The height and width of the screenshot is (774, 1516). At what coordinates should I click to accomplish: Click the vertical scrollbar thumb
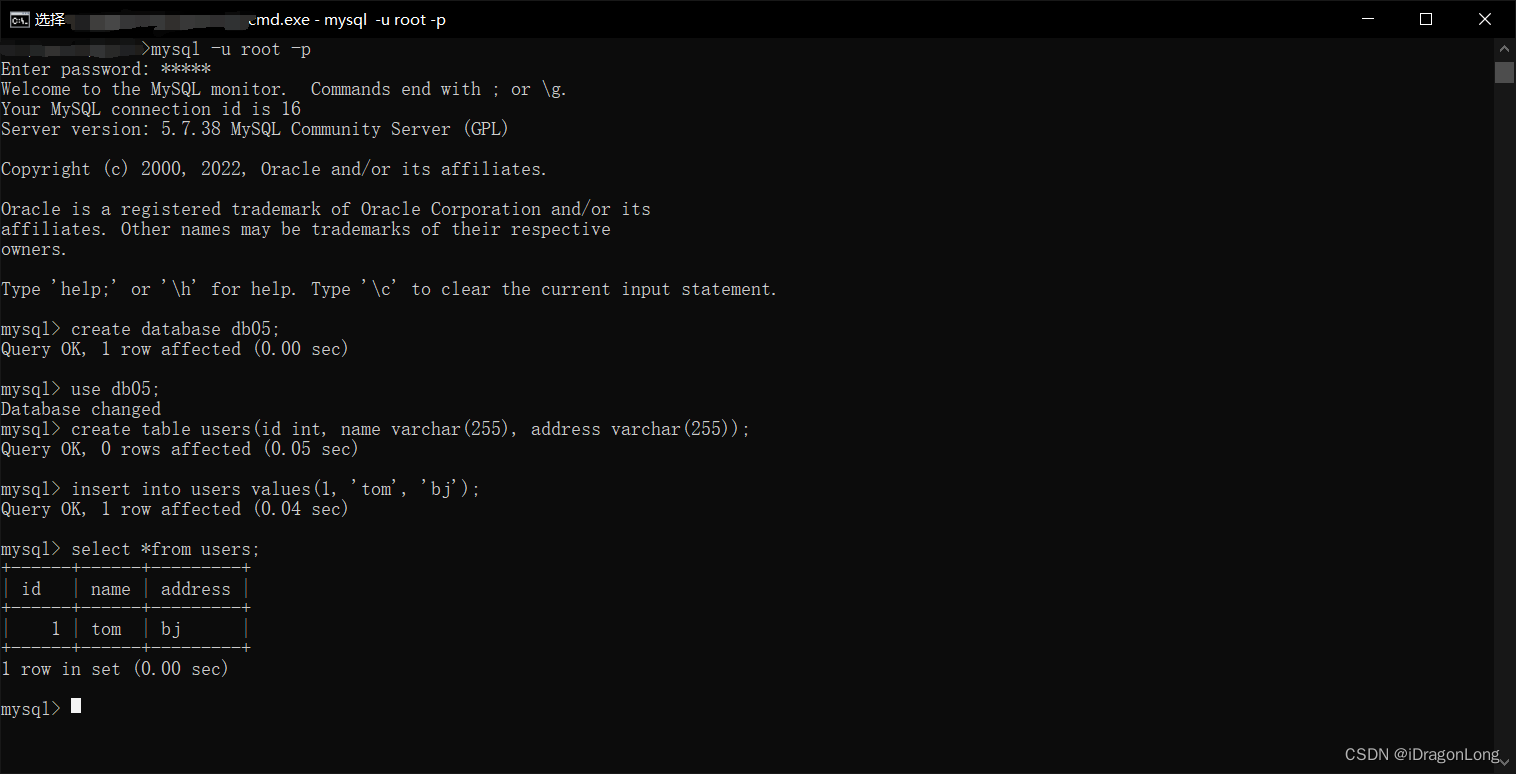[1505, 72]
